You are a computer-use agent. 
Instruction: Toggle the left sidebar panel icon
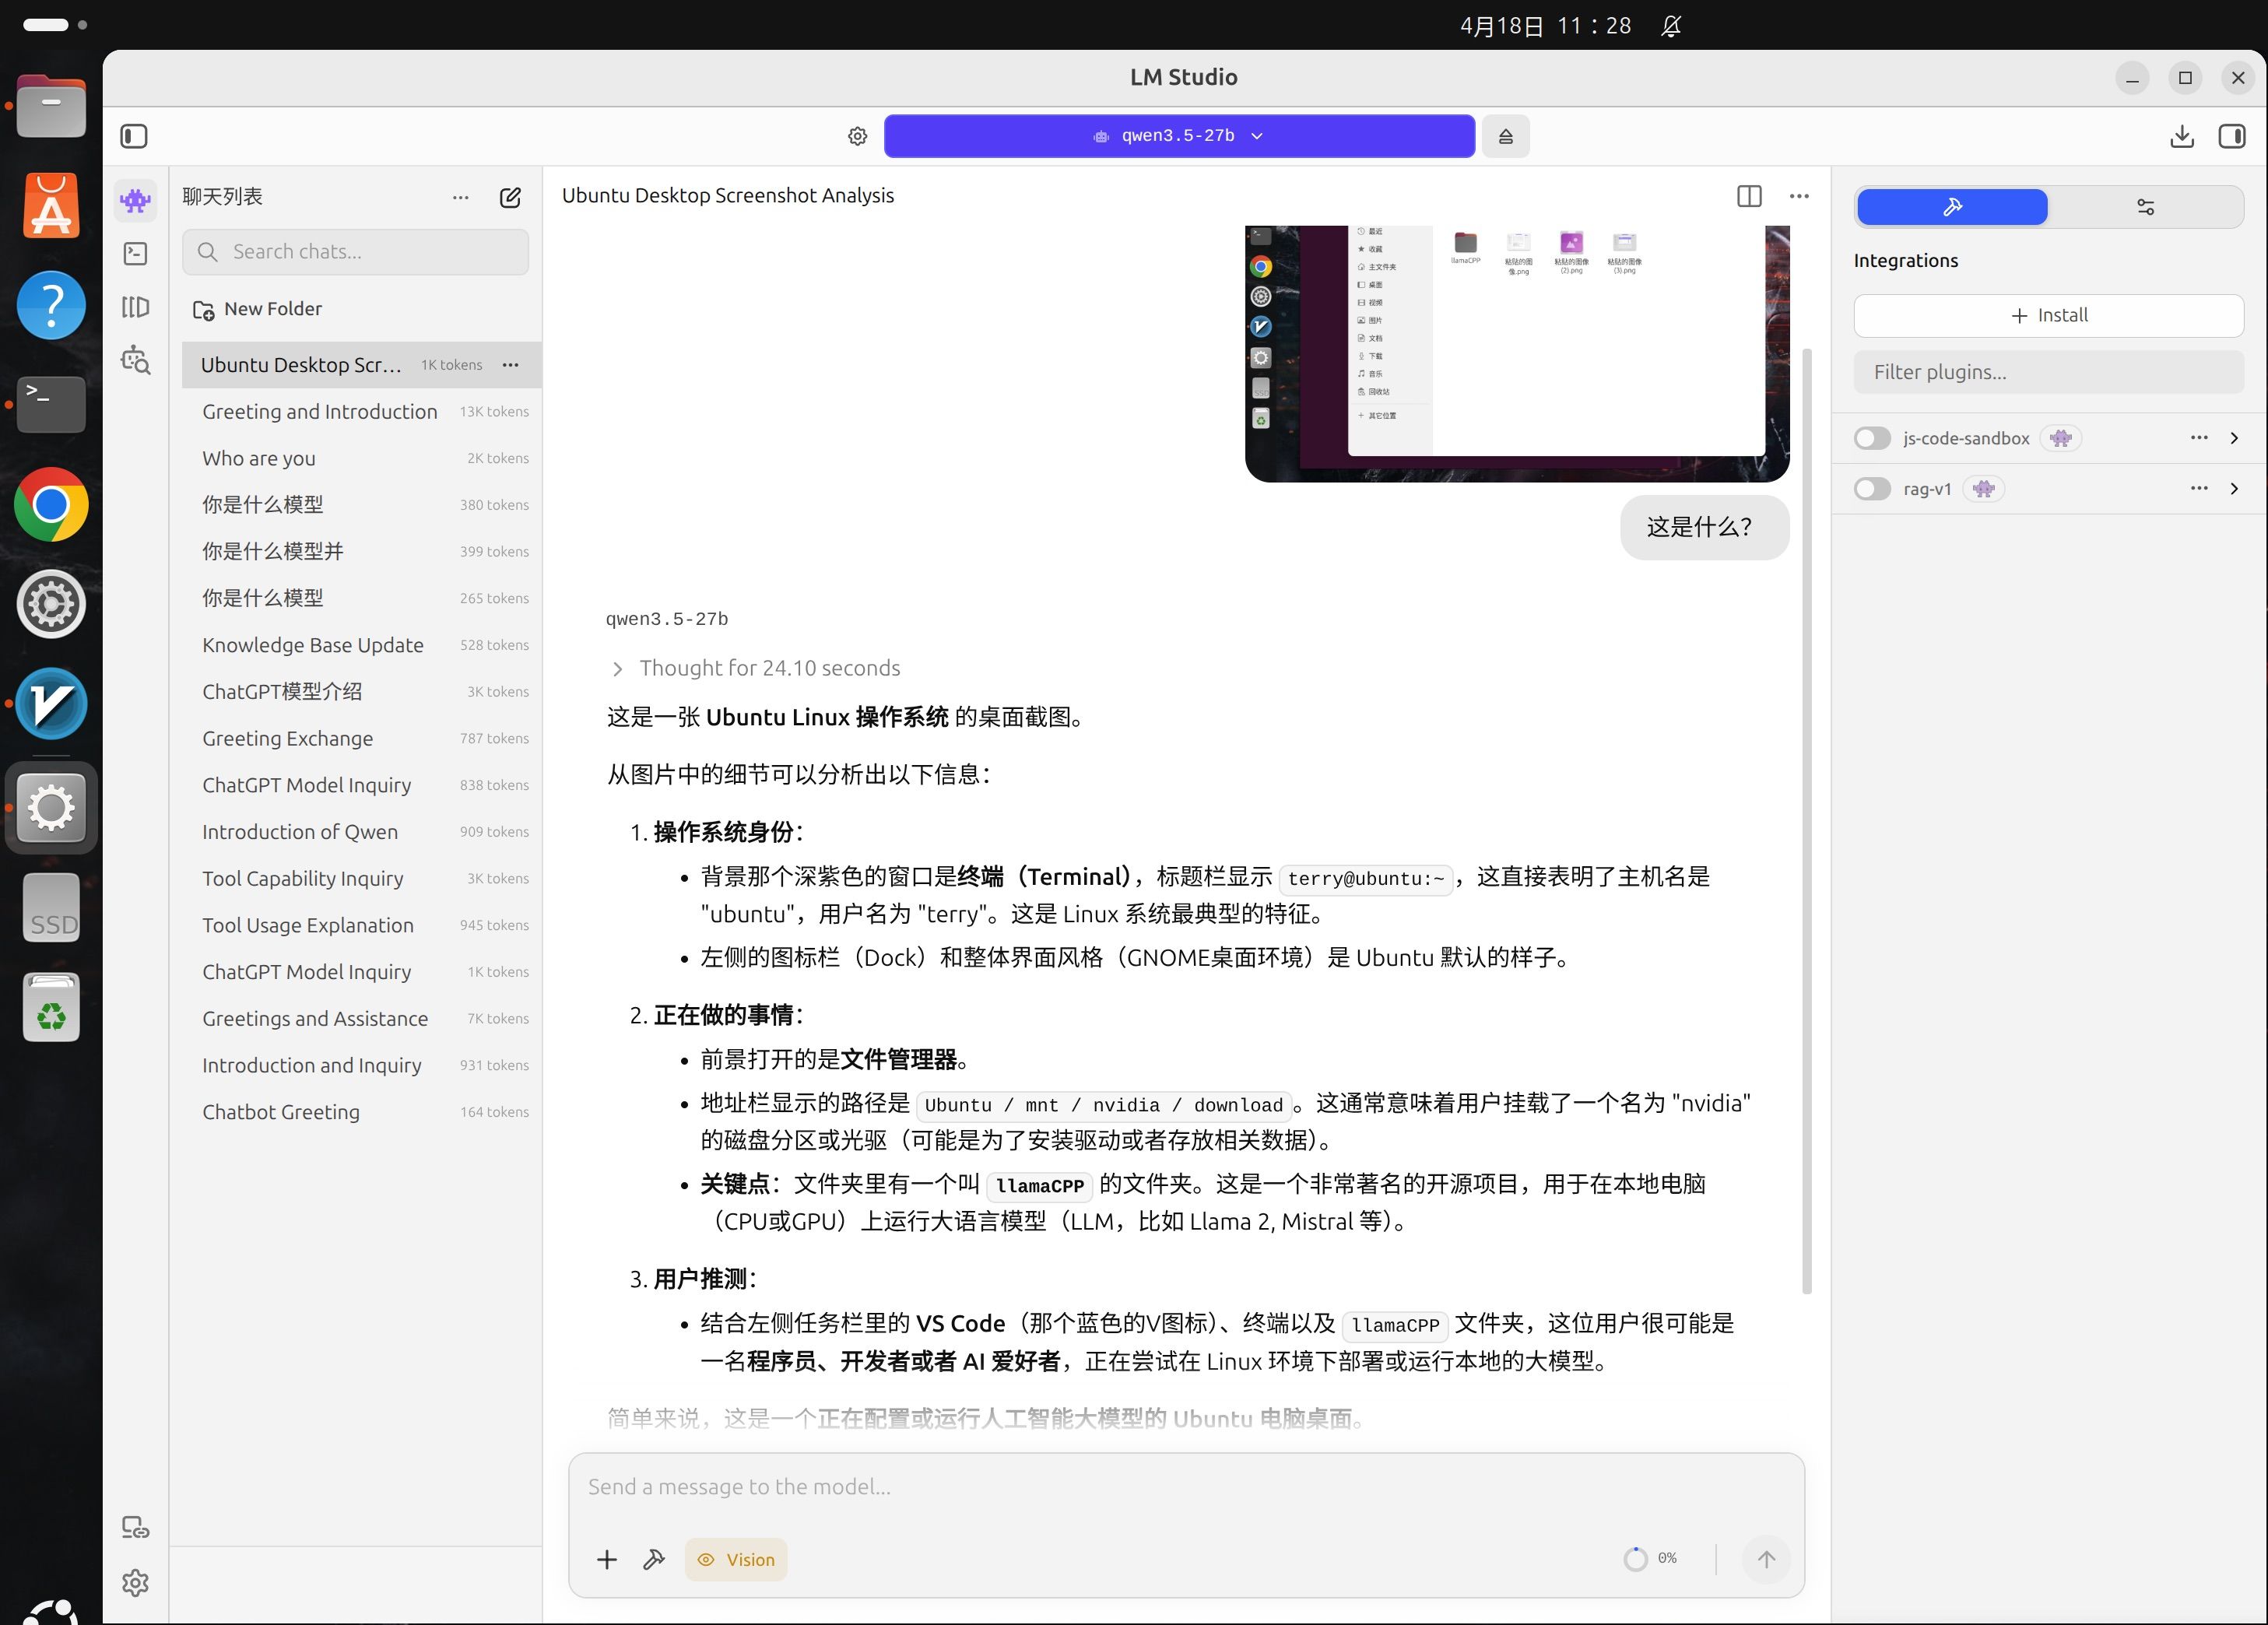click(x=134, y=136)
